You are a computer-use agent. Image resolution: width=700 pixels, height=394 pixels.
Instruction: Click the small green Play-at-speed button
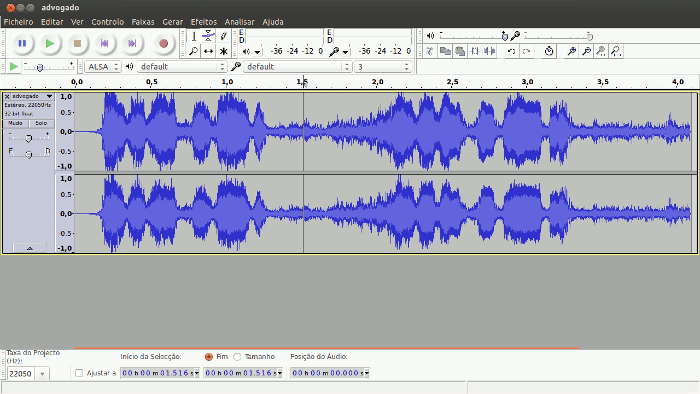pyautogui.click(x=14, y=66)
